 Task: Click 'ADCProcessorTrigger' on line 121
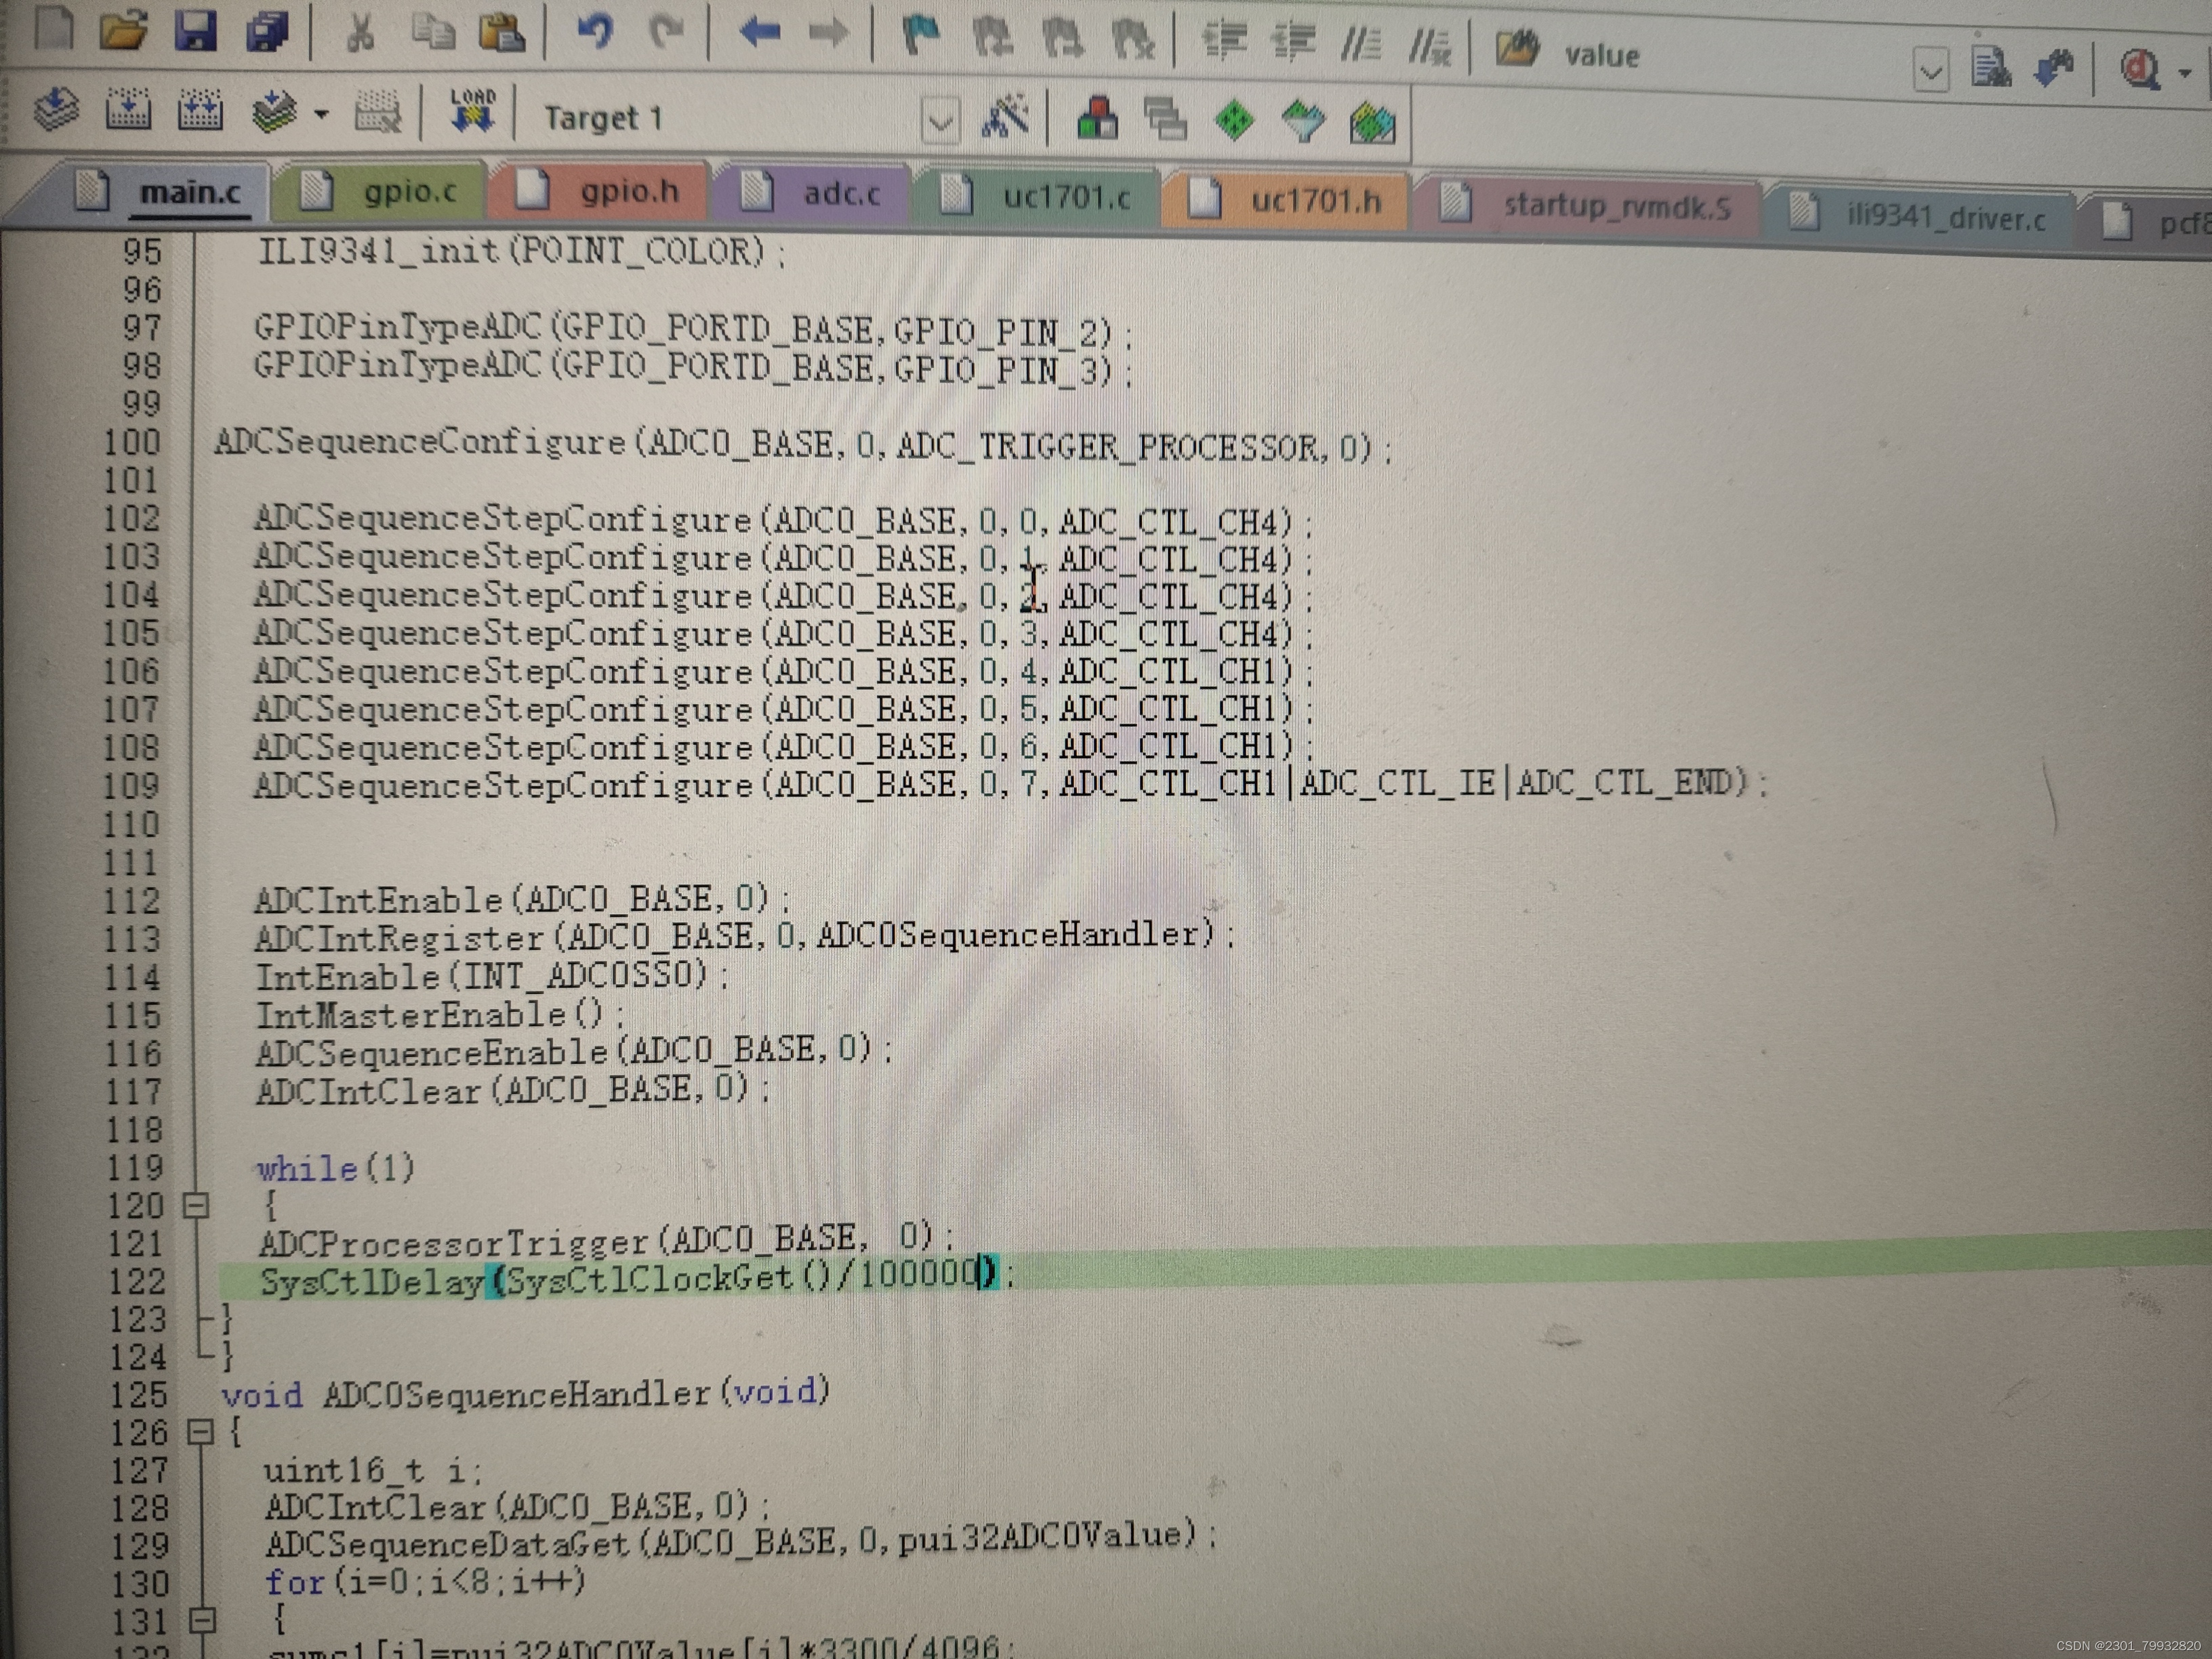(x=454, y=1243)
